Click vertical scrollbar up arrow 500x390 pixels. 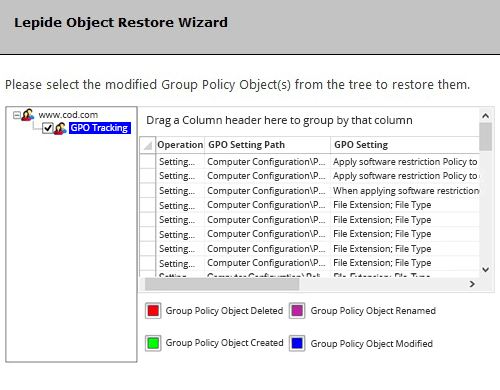tap(486, 116)
